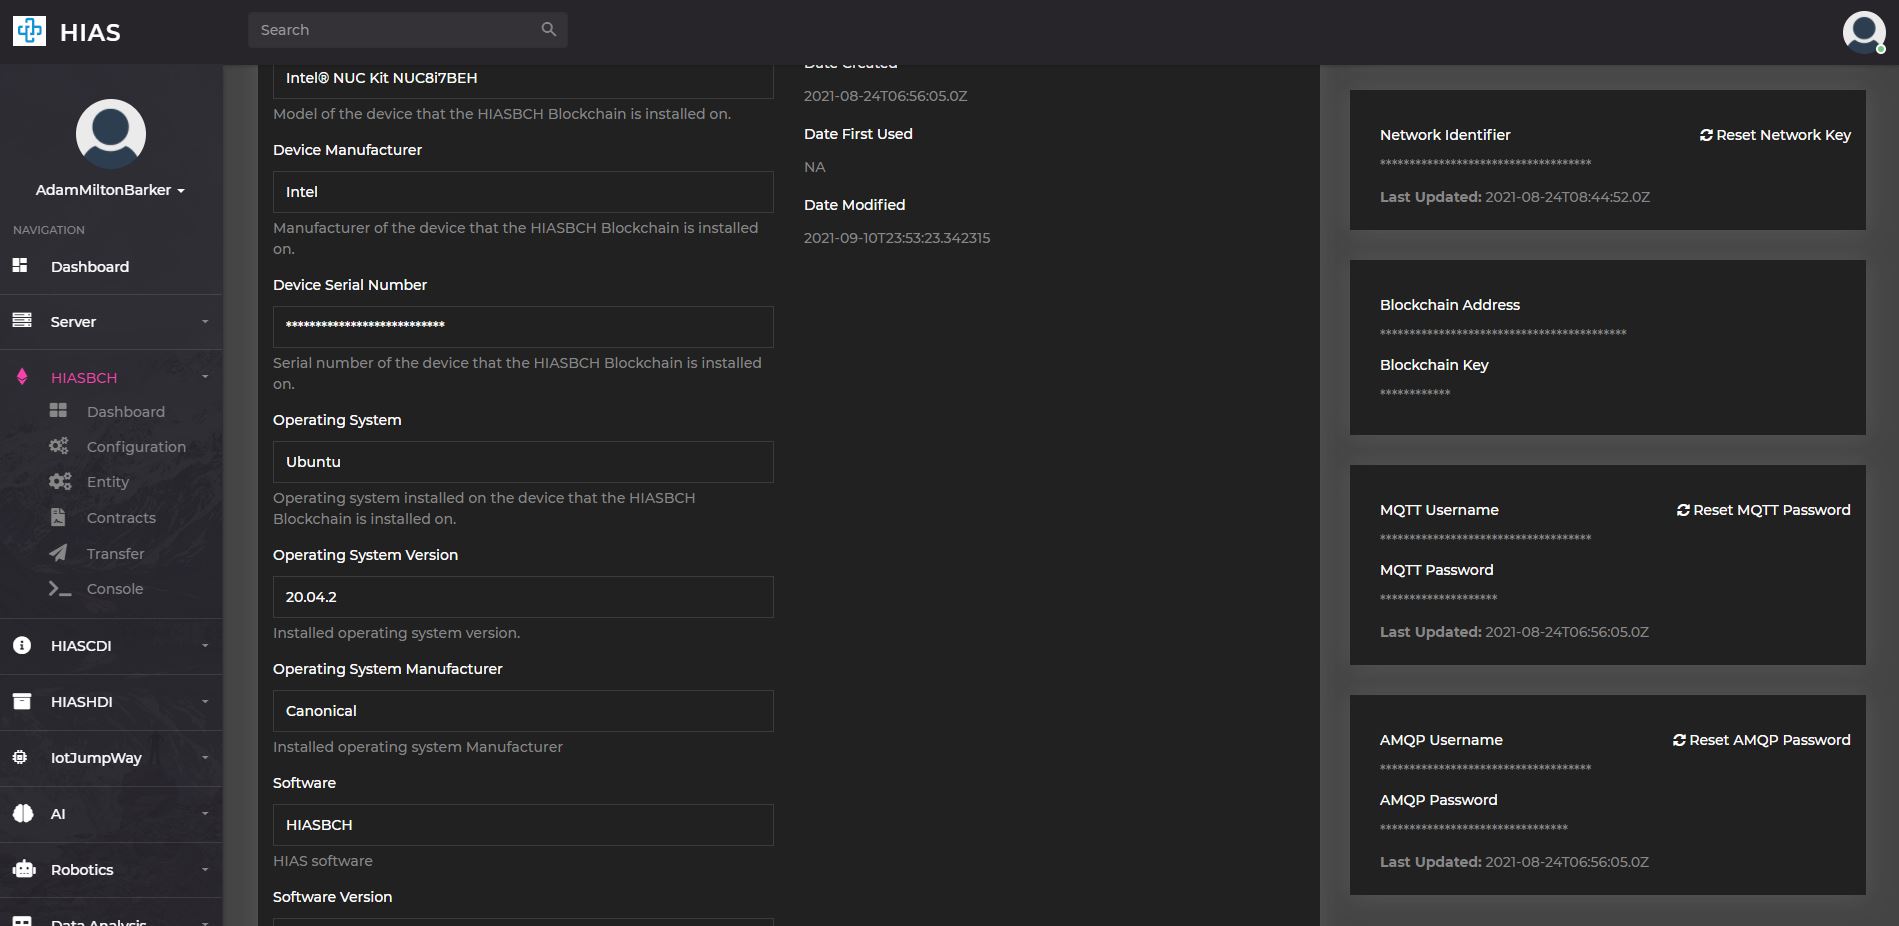1899x926 pixels.
Task: Click the OS Manufacturer field Canonical
Action: tap(523, 711)
